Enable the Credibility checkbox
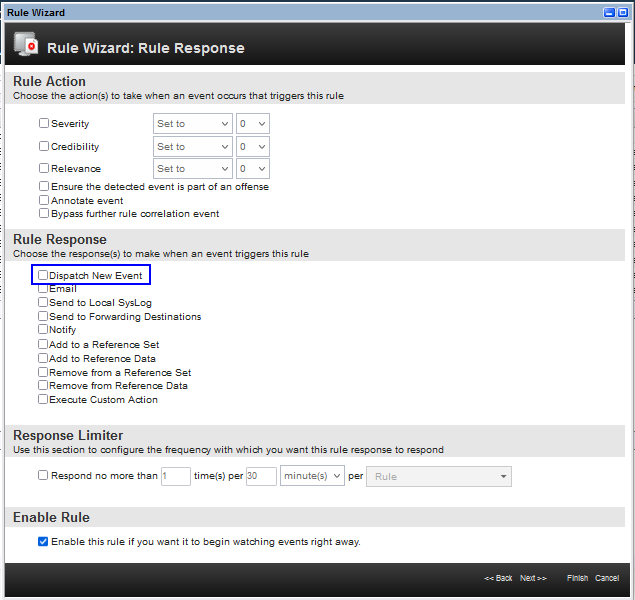Image resolution: width=635 pixels, height=600 pixels. [x=44, y=146]
